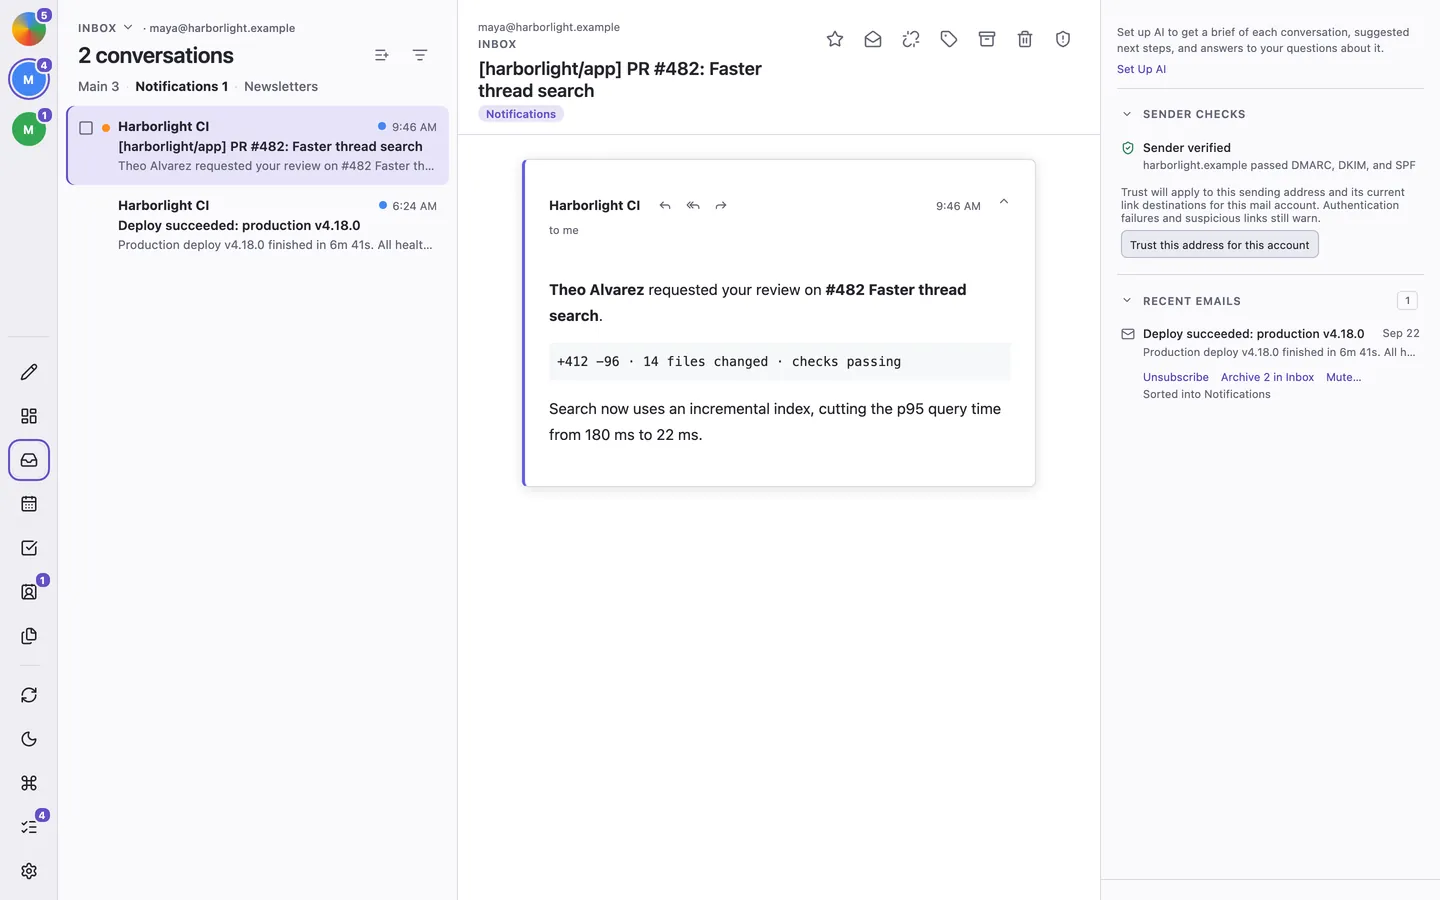Click the Notifications label chip under the subject
The width and height of the screenshot is (1440, 900).
[x=521, y=114]
